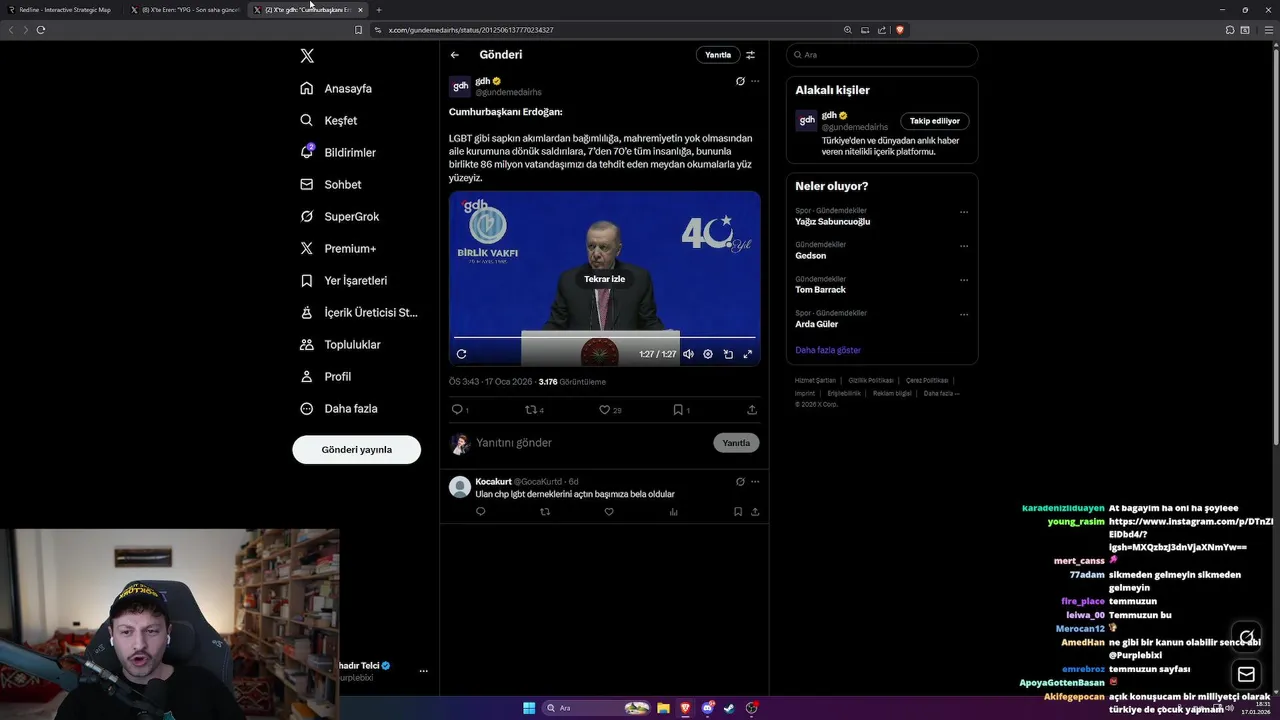
Task: Open options for Gedson trend
Action: click(964, 246)
